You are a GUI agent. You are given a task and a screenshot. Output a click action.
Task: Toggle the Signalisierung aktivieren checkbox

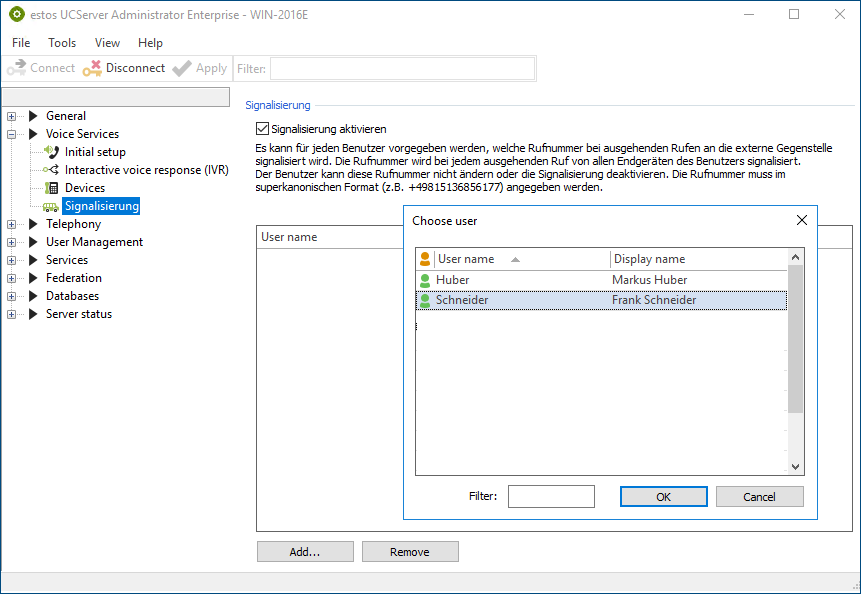(x=263, y=129)
